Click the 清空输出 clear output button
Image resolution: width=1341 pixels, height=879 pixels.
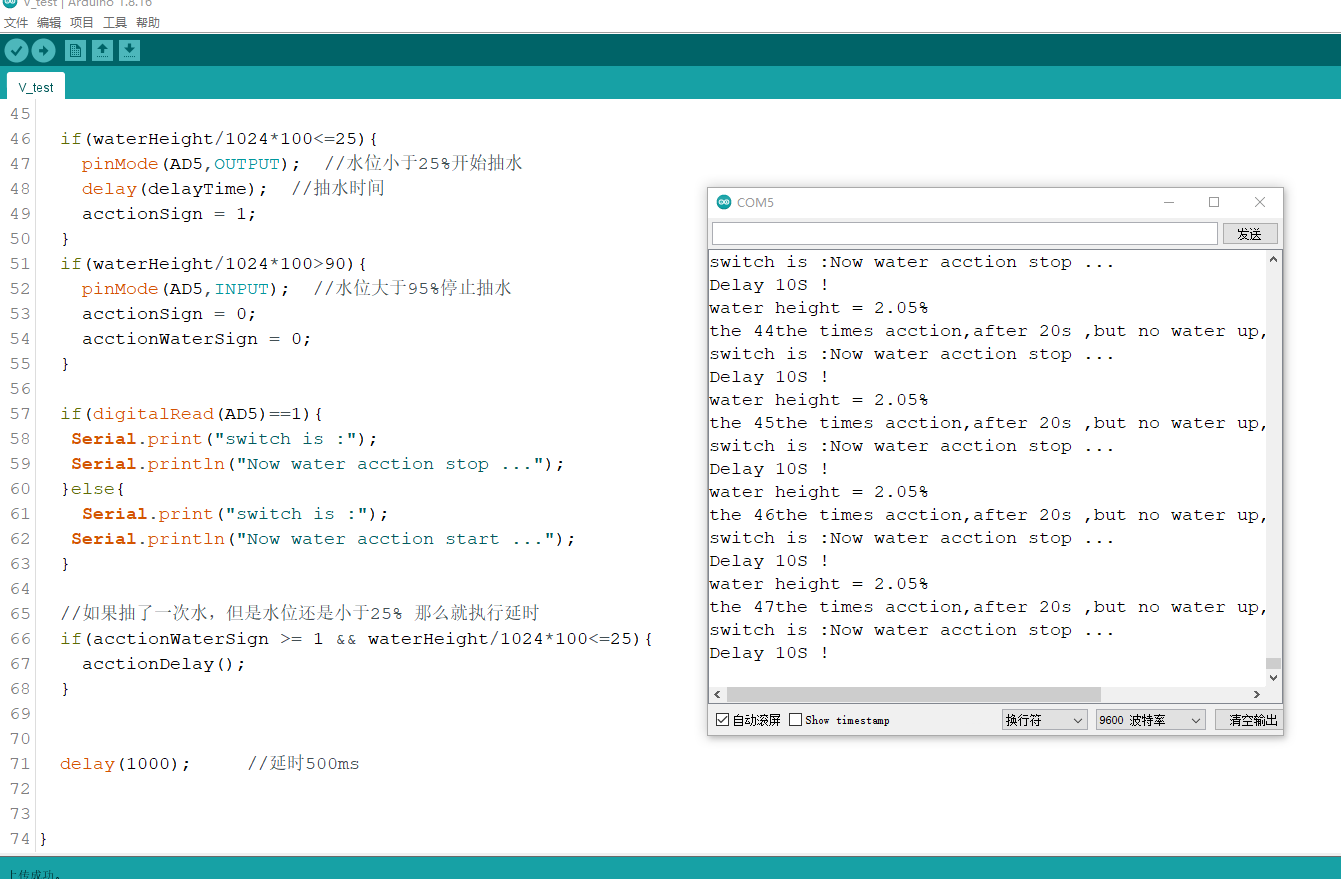coord(1249,720)
